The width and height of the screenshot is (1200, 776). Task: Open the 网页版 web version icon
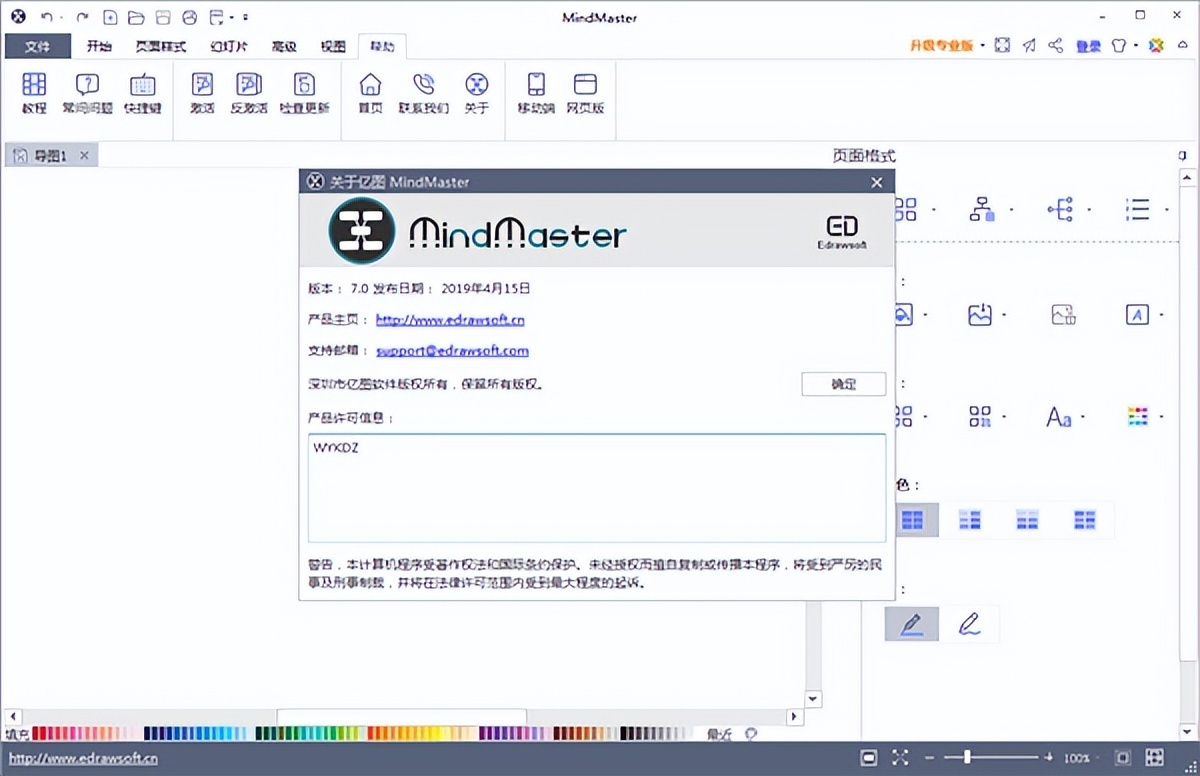(x=585, y=93)
